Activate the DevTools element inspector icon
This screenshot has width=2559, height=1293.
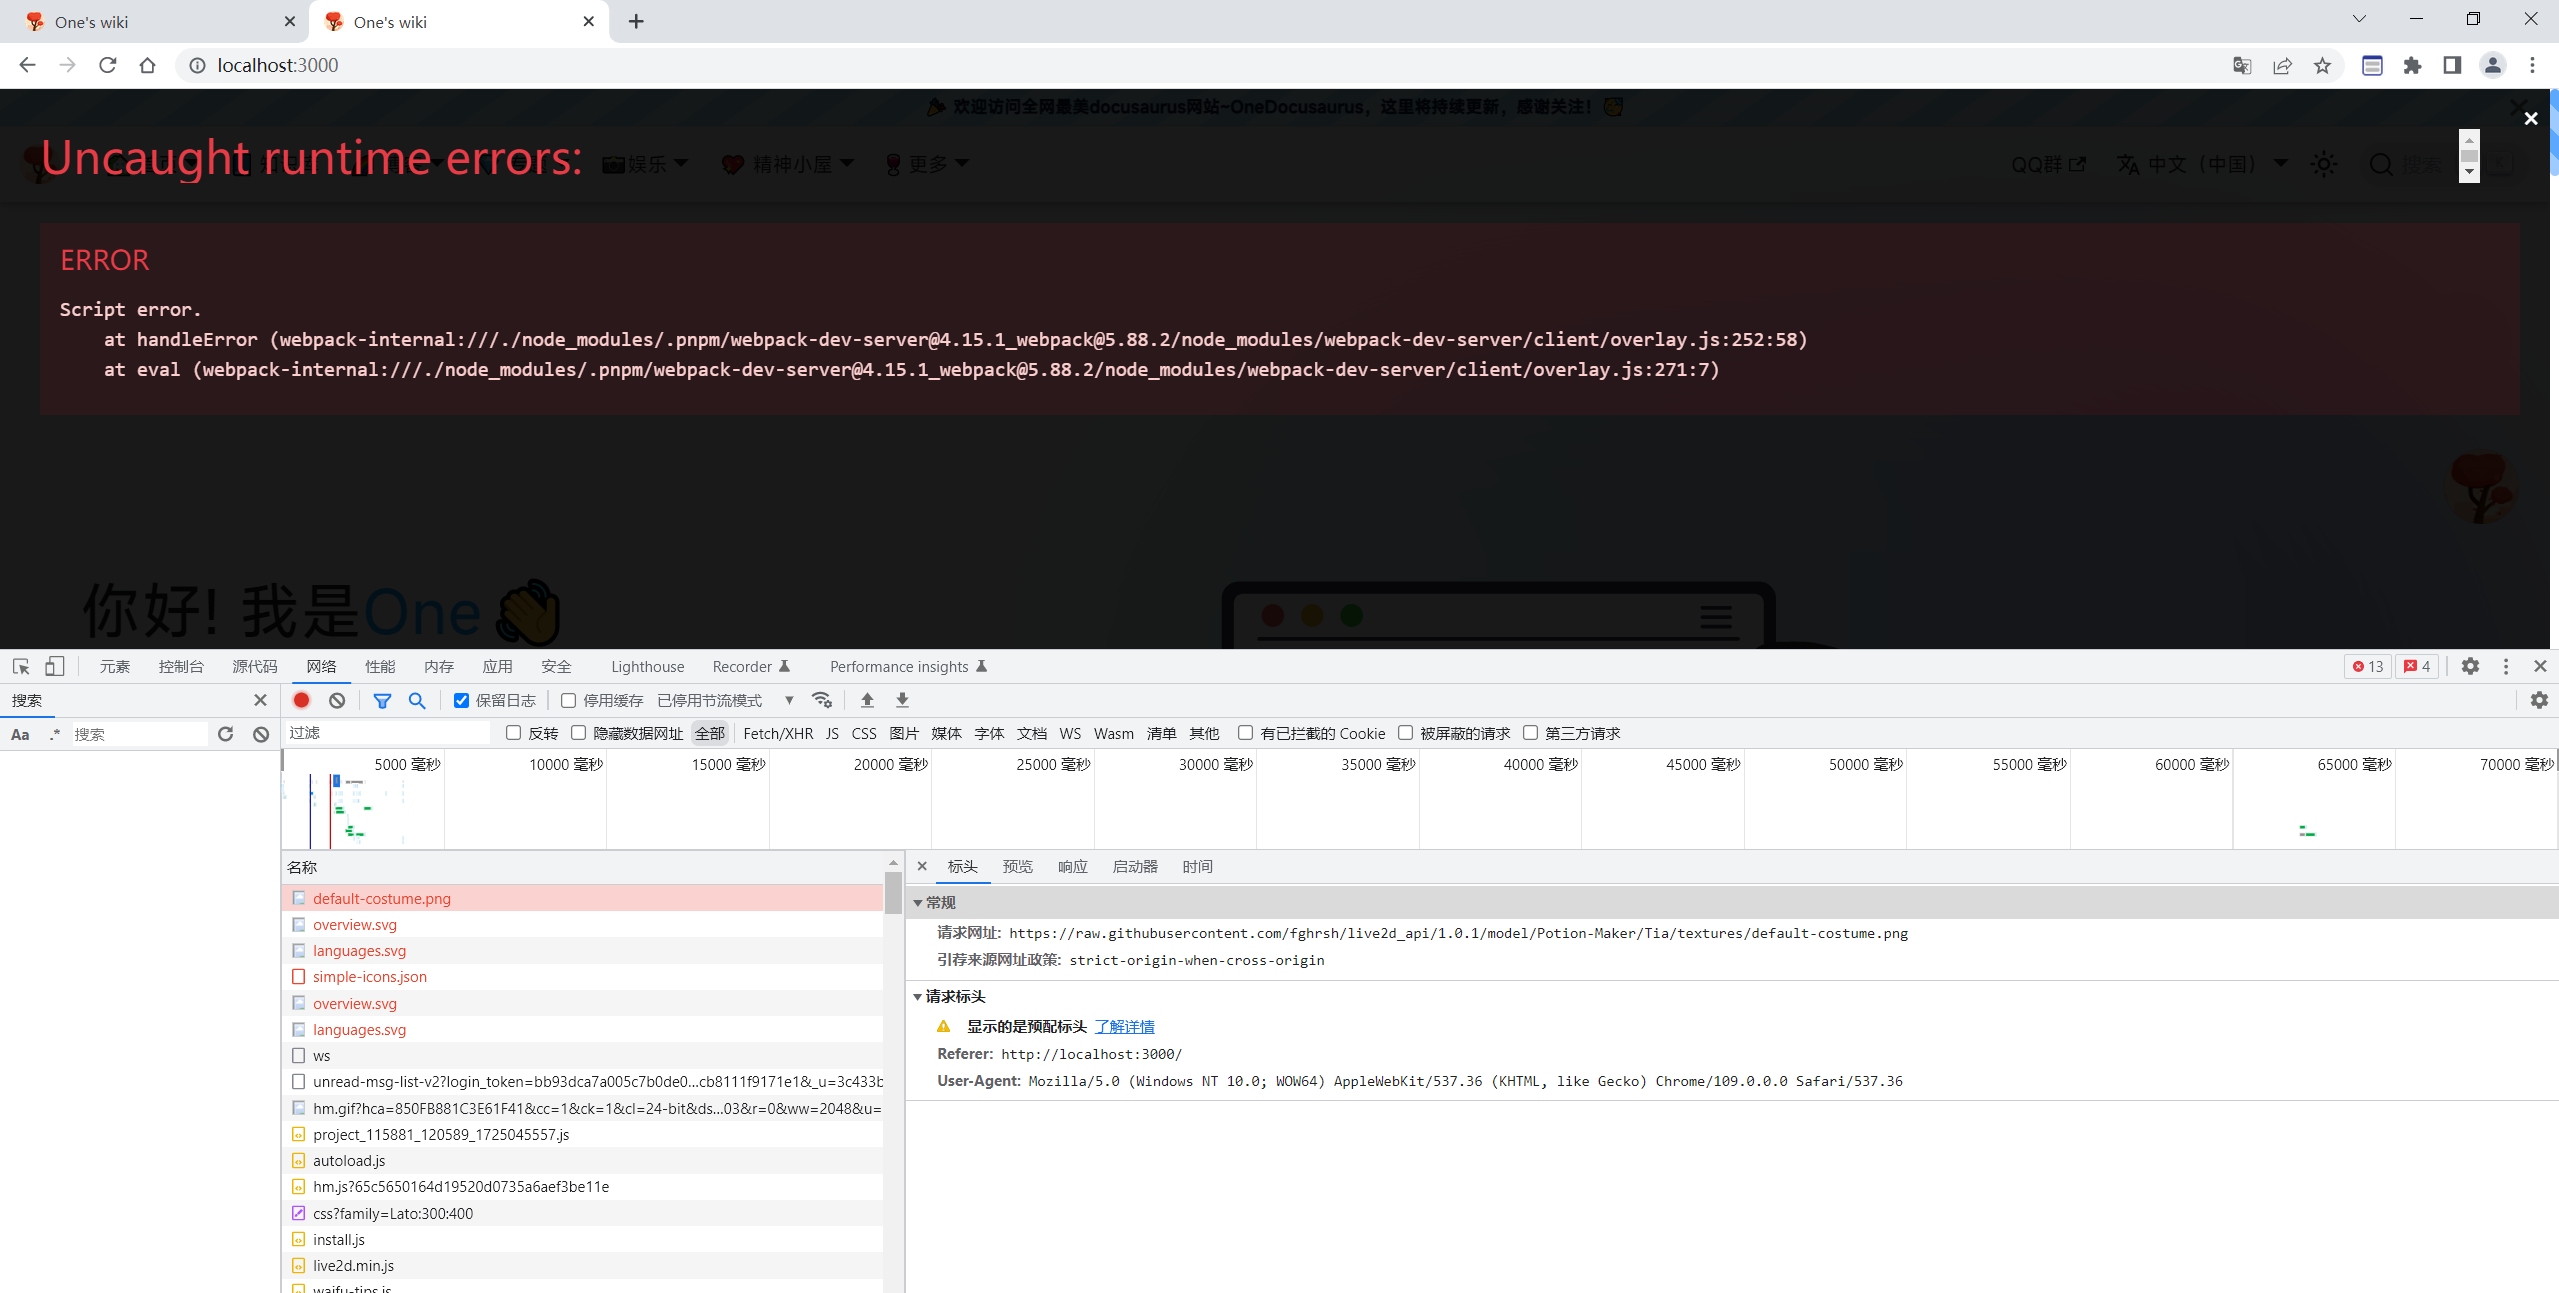21,666
